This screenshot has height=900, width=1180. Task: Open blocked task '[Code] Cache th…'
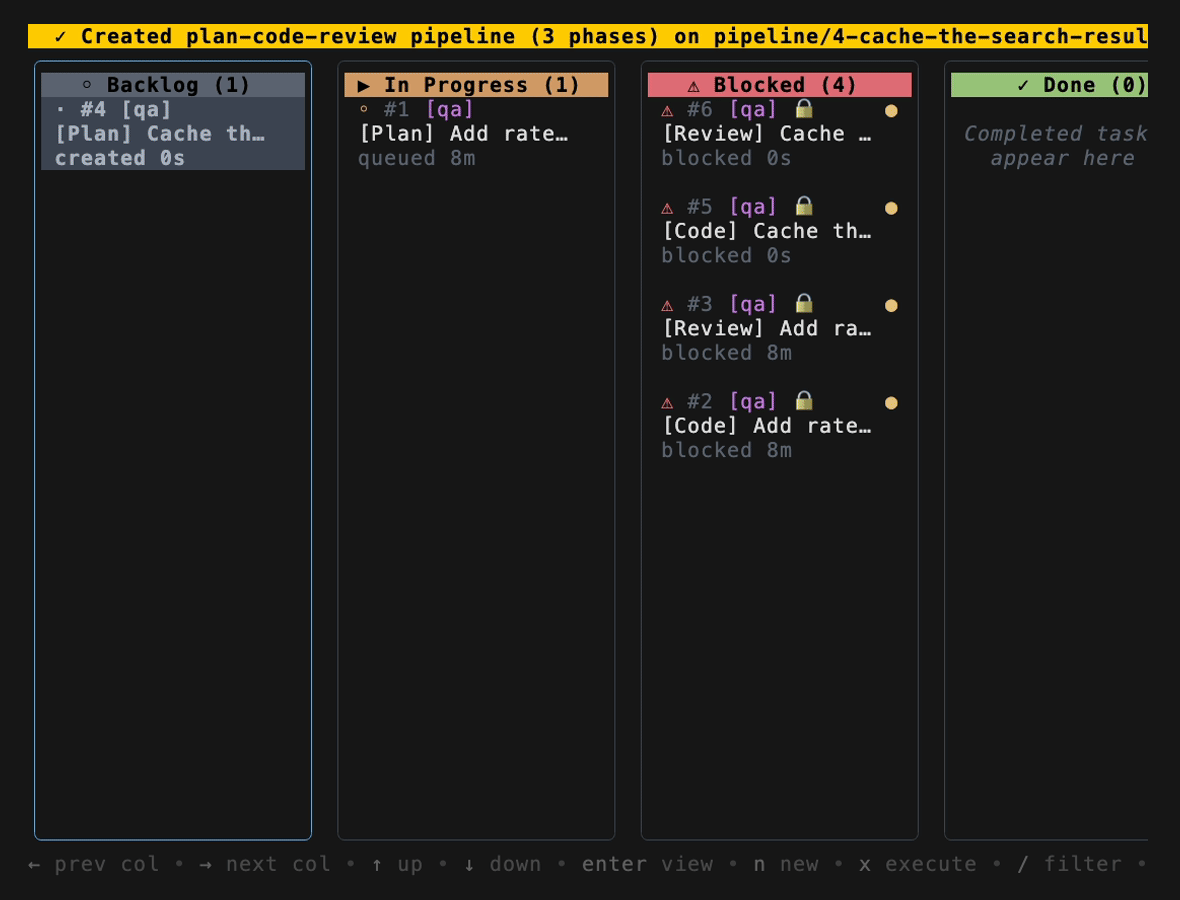point(780,231)
